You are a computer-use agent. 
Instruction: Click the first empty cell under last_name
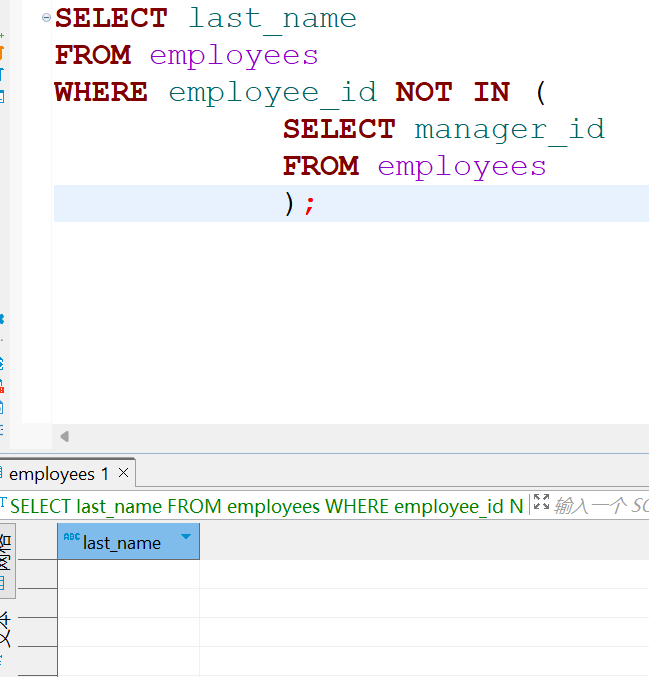click(x=128, y=575)
